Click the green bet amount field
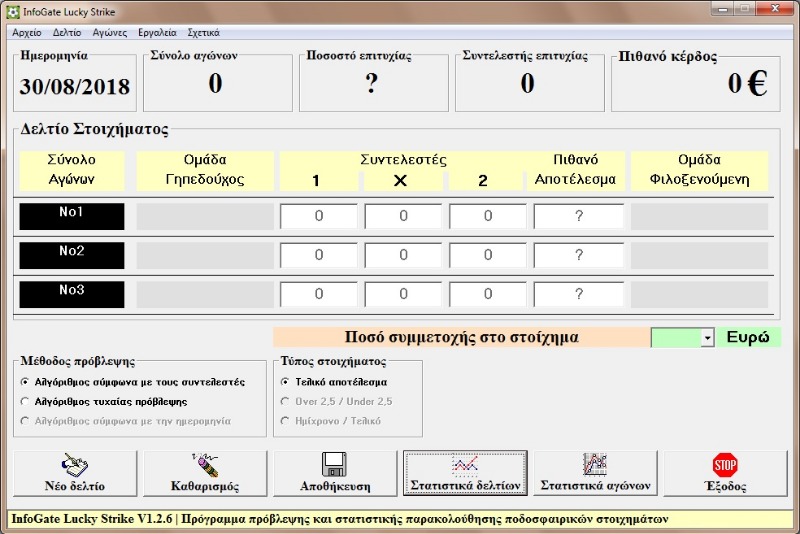The image size is (800, 534). click(676, 338)
